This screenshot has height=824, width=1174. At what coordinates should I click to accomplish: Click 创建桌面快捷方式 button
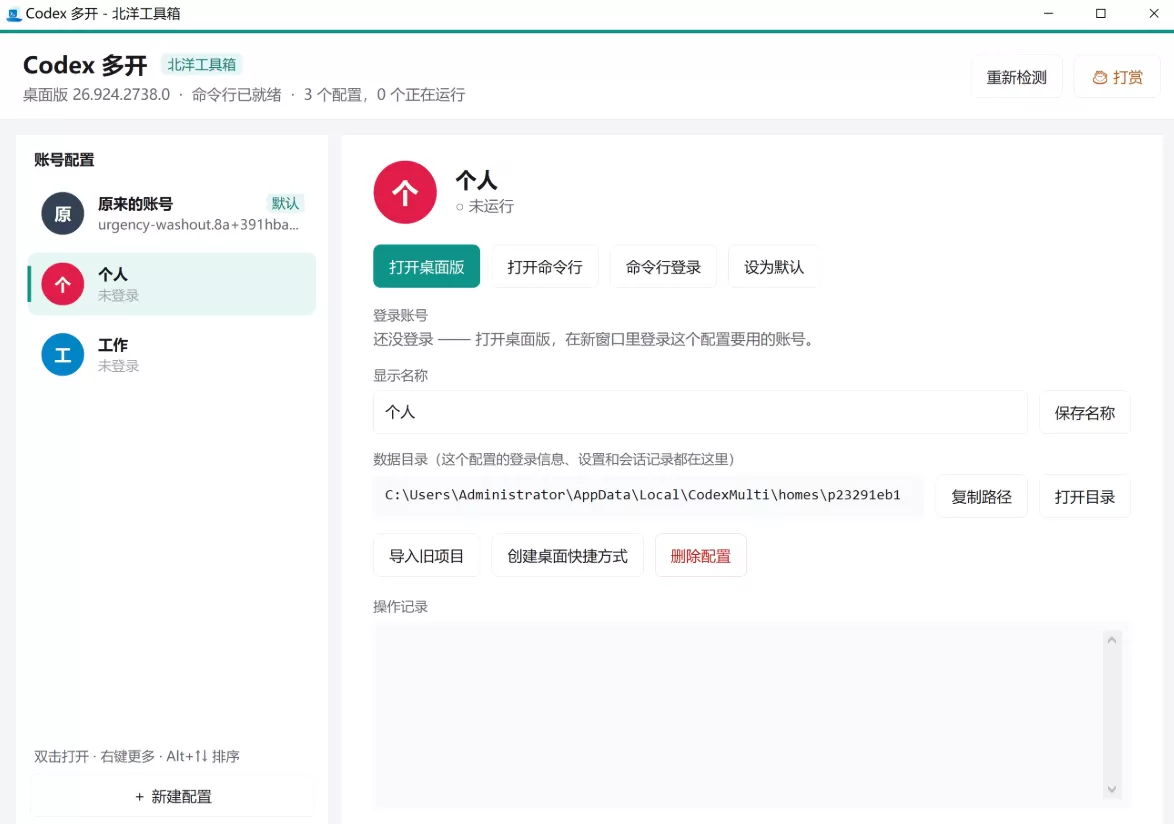coord(567,555)
